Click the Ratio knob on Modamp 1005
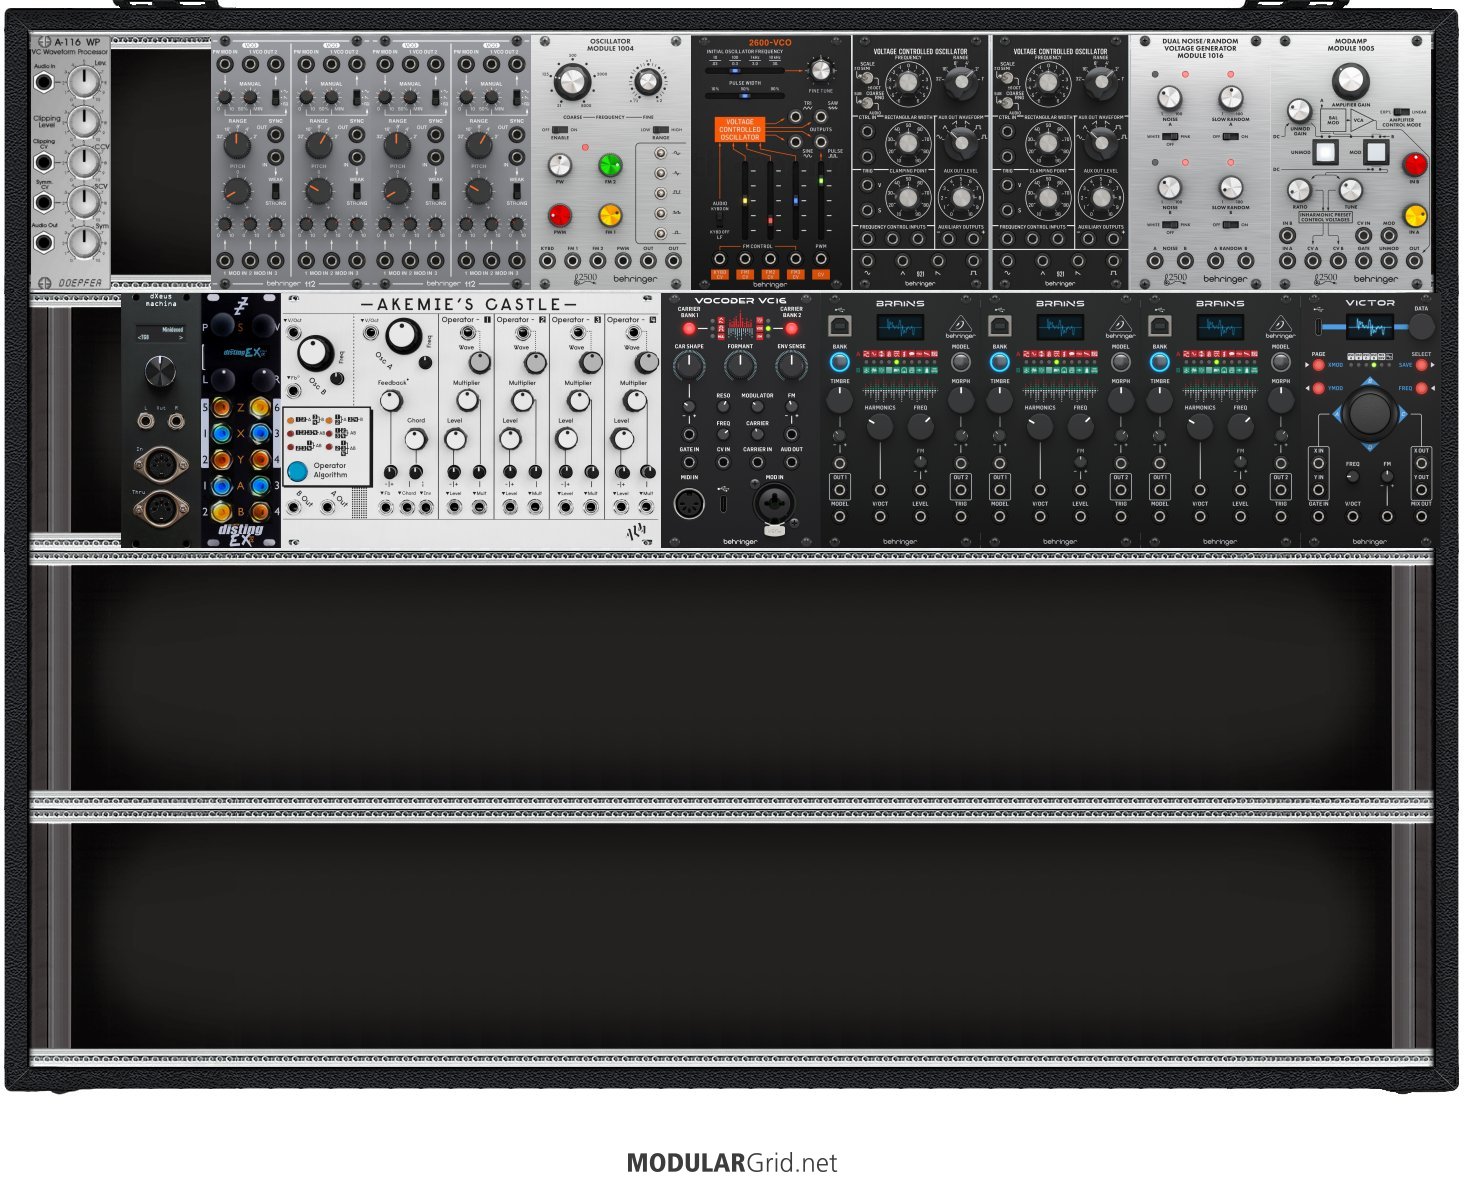Screen dimensions: 1466x1184 click(x=1299, y=190)
